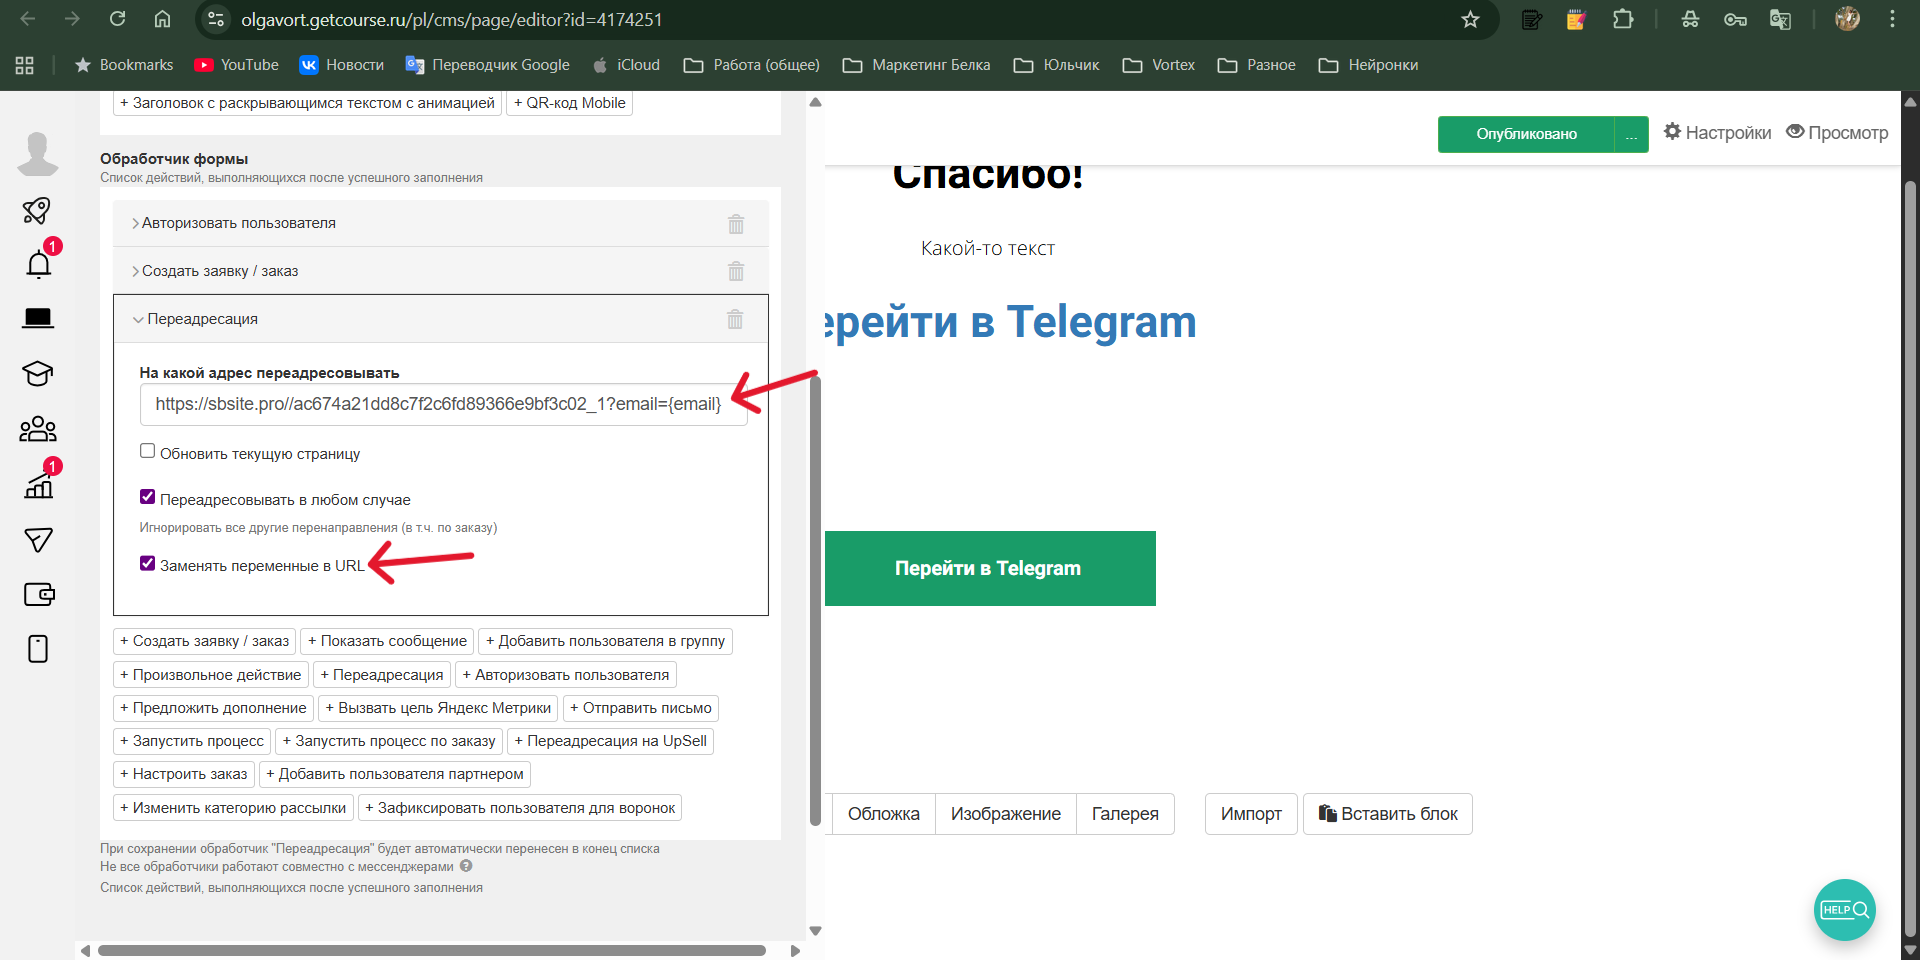
Task: Open notifications via the bell icon
Action: (x=37, y=263)
